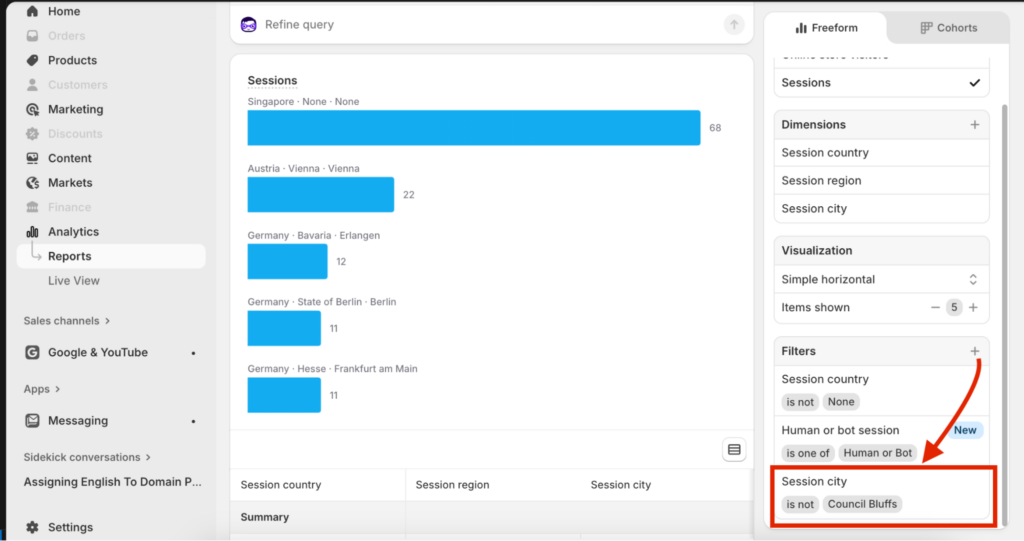The width and height of the screenshot is (1024, 541).
Task: Open Home in the sidebar
Action: click(x=63, y=11)
